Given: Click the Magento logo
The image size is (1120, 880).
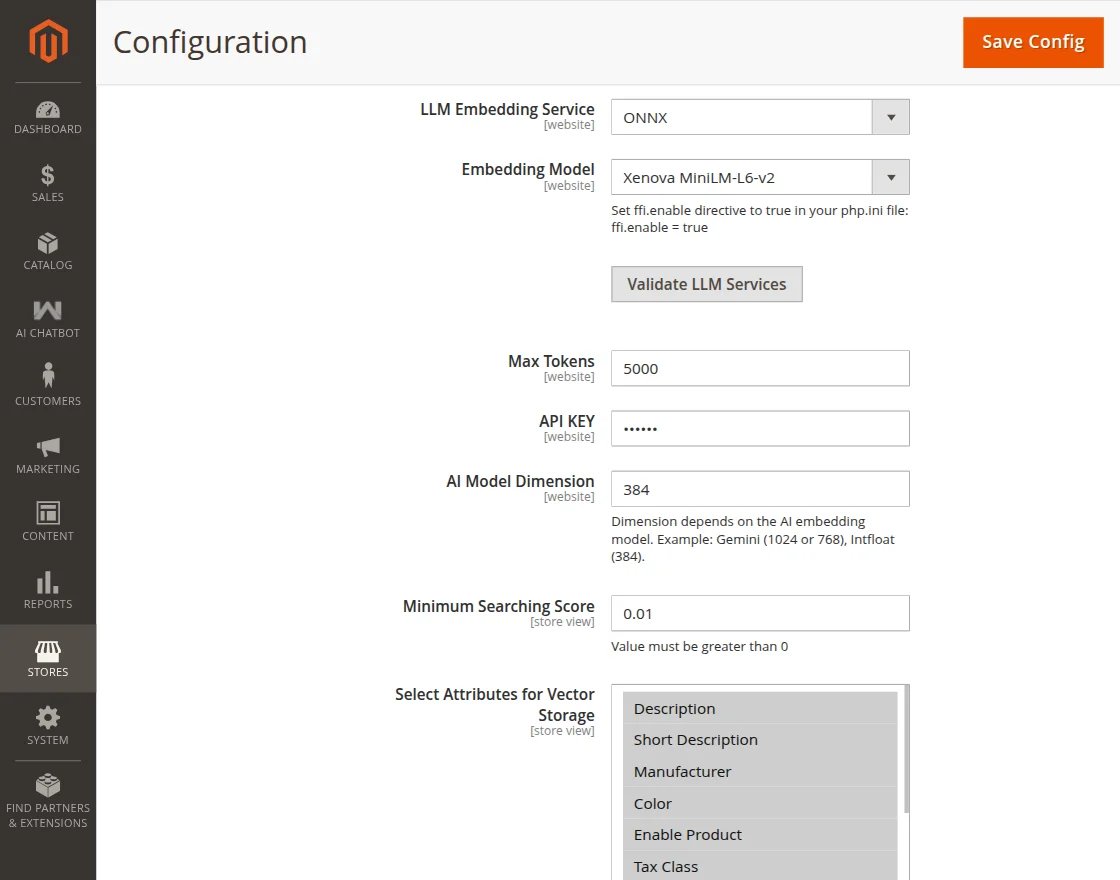Looking at the screenshot, I should 47,41.
